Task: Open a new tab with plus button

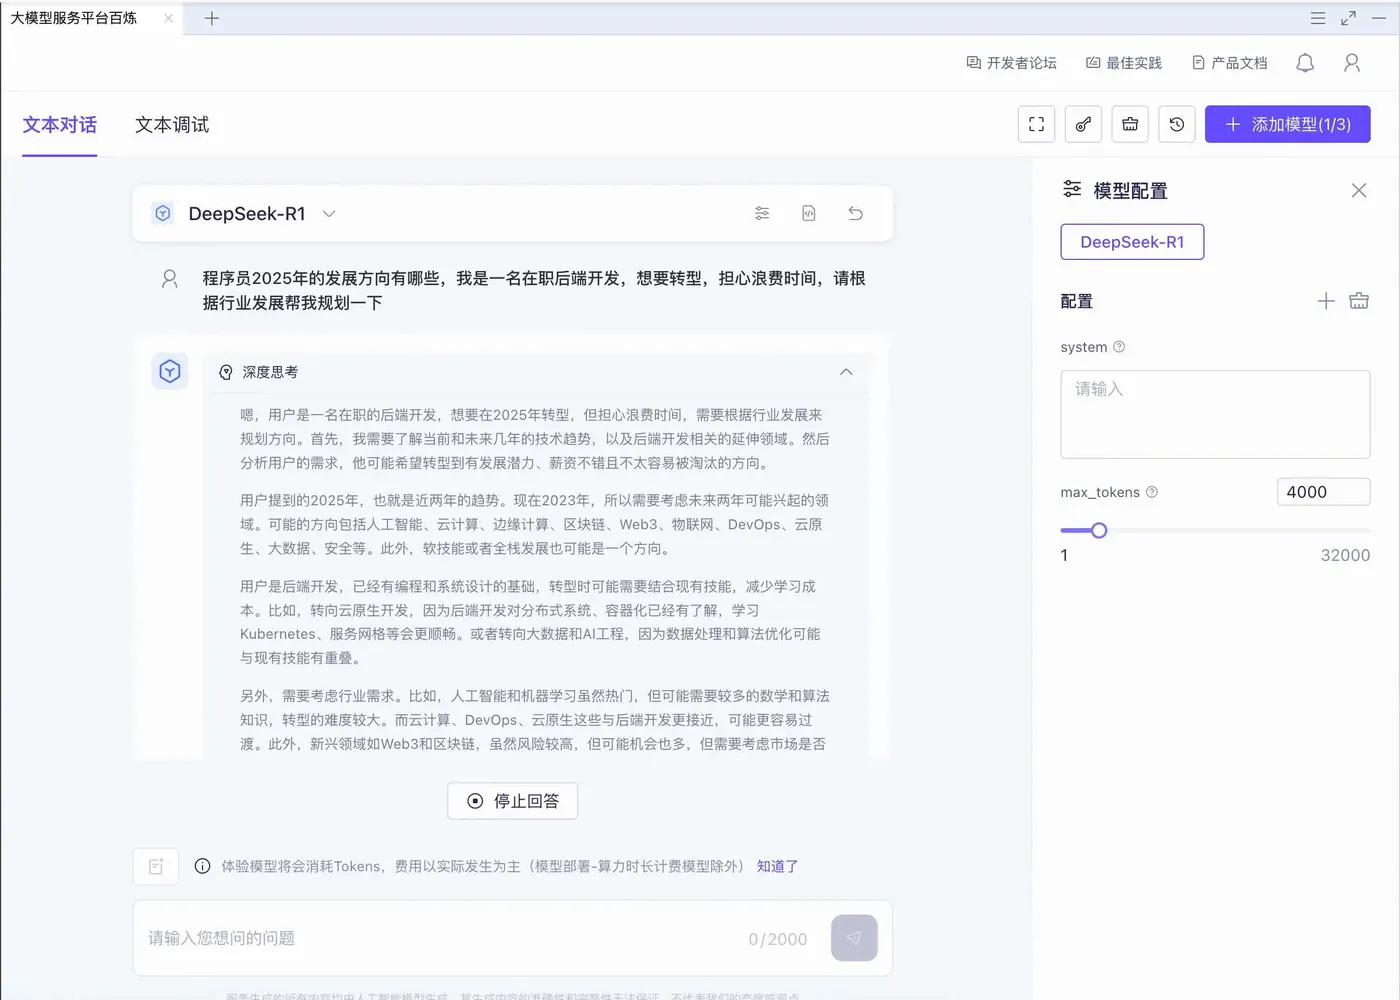Action: point(212,18)
